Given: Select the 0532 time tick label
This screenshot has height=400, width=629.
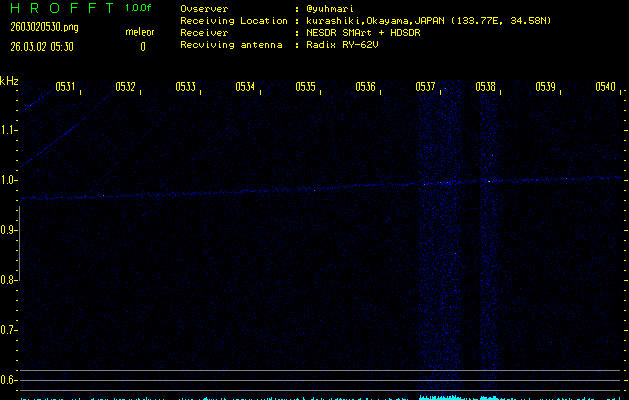Looking at the screenshot, I should coord(125,87).
